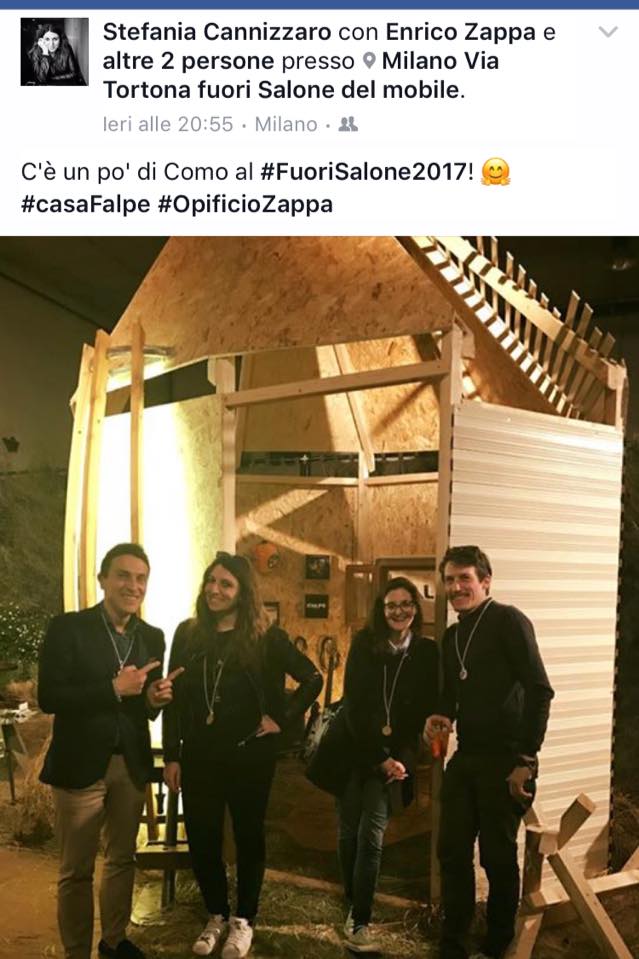Tap the caption text 'C'è un po' di Como al'
The height and width of the screenshot is (959, 639).
tap(137, 172)
